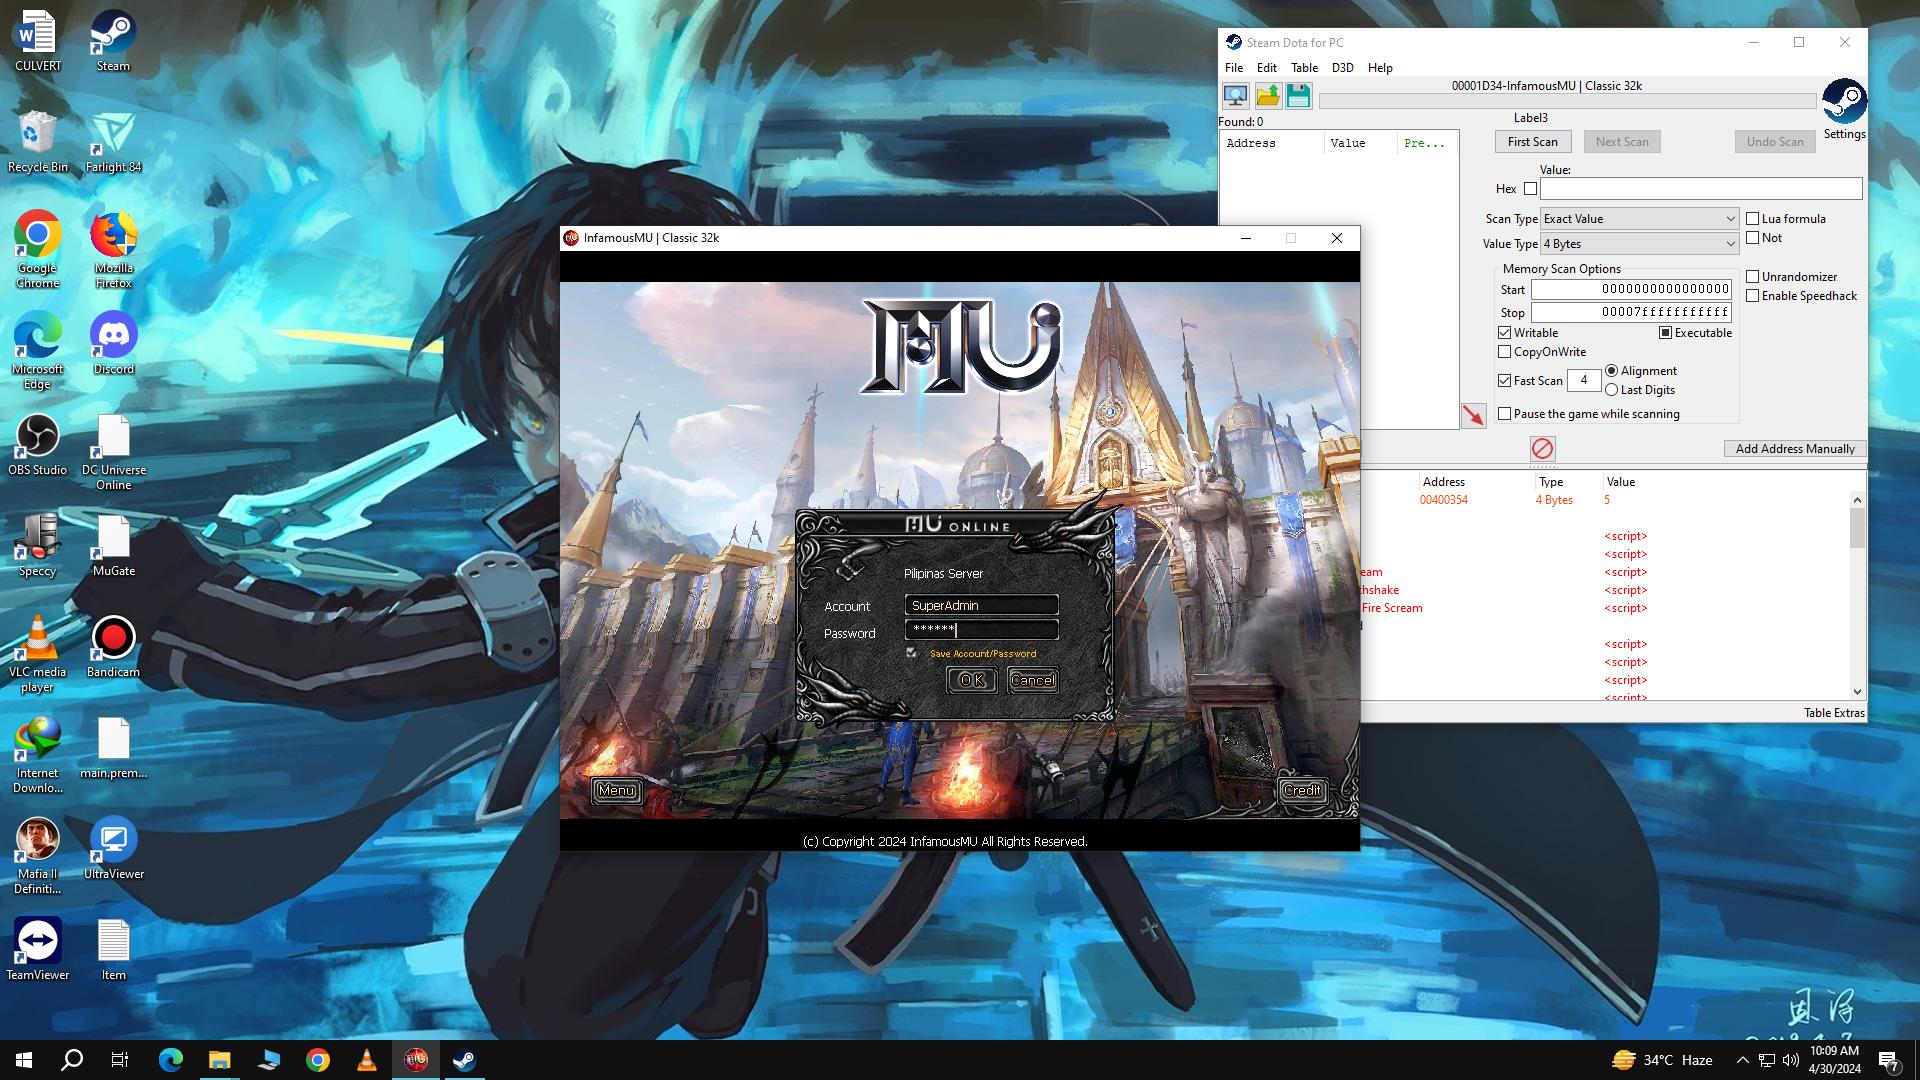Click the game Credit button
This screenshot has height=1080, width=1920.
1302,790
